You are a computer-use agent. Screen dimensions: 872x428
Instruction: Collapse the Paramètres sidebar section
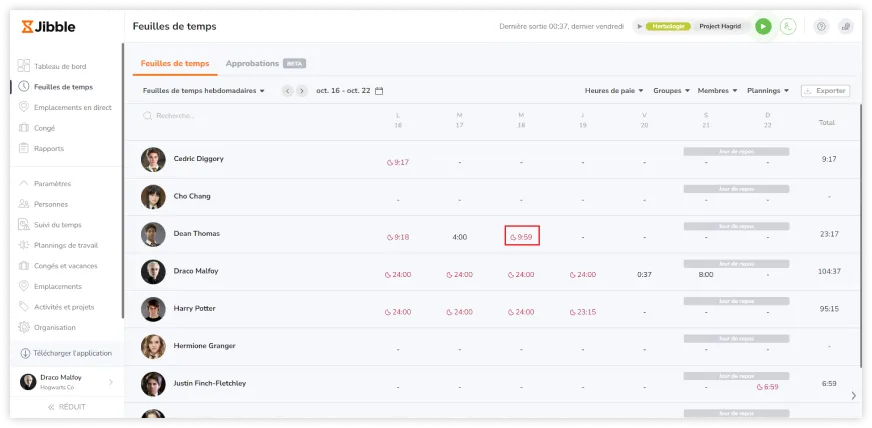pos(52,184)
